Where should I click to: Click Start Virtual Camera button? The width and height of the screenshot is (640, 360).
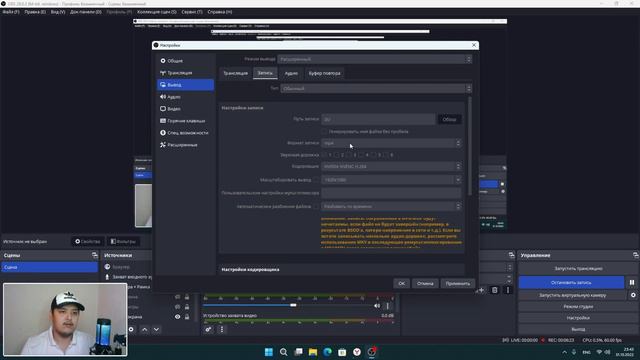pyautogui.click(x=572, y=295)
